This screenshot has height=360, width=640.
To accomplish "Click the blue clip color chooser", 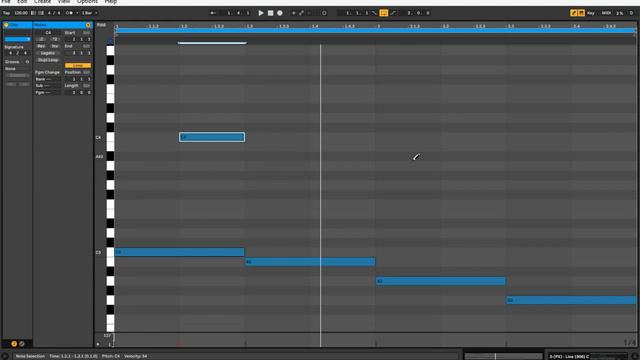I will click(x=18, y=39).
